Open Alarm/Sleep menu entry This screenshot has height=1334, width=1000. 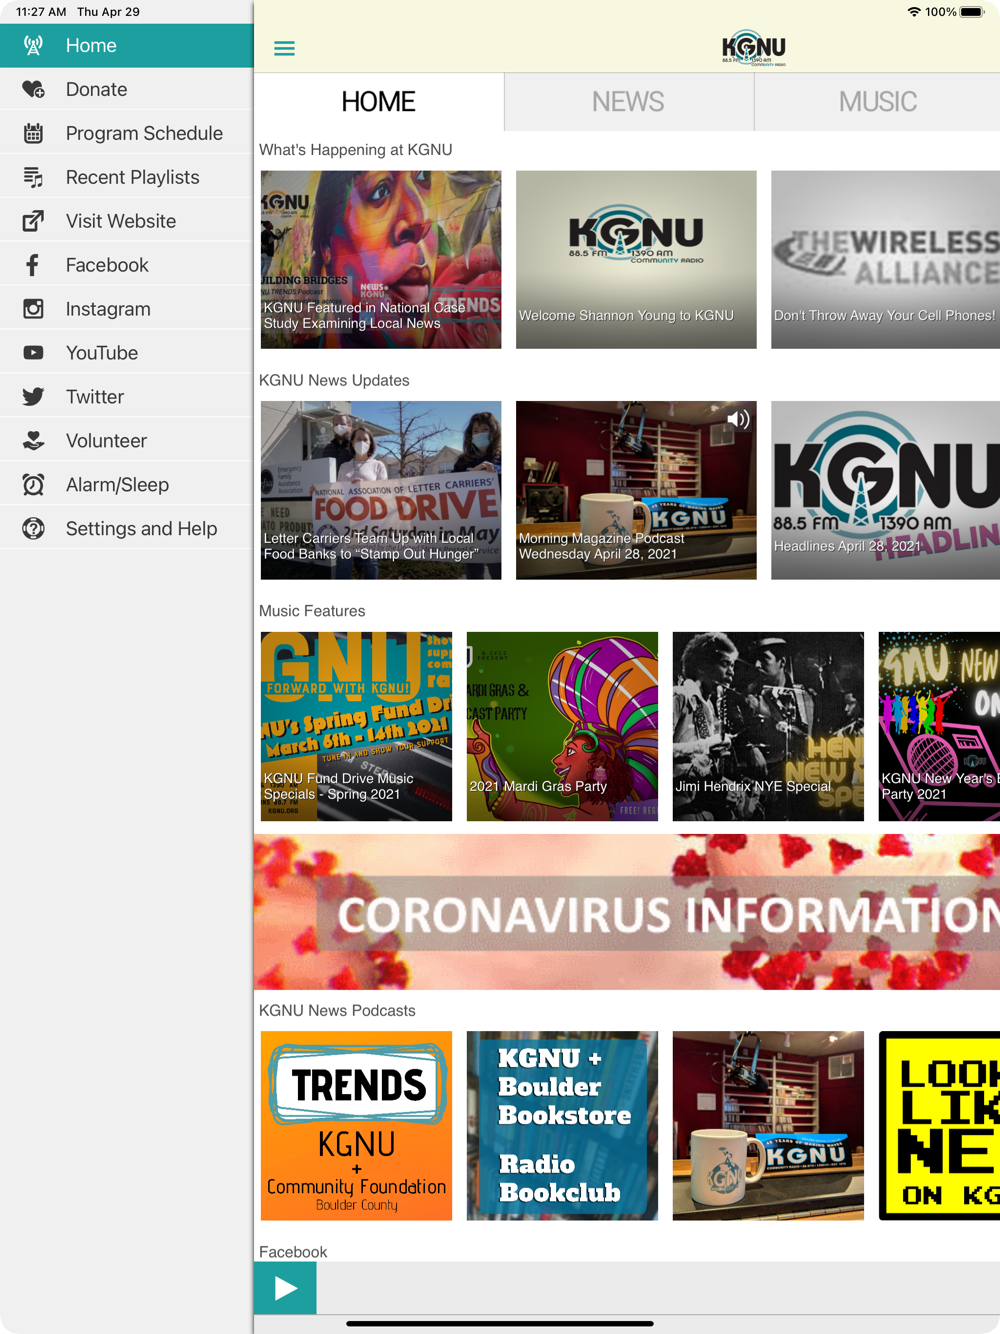126,486
